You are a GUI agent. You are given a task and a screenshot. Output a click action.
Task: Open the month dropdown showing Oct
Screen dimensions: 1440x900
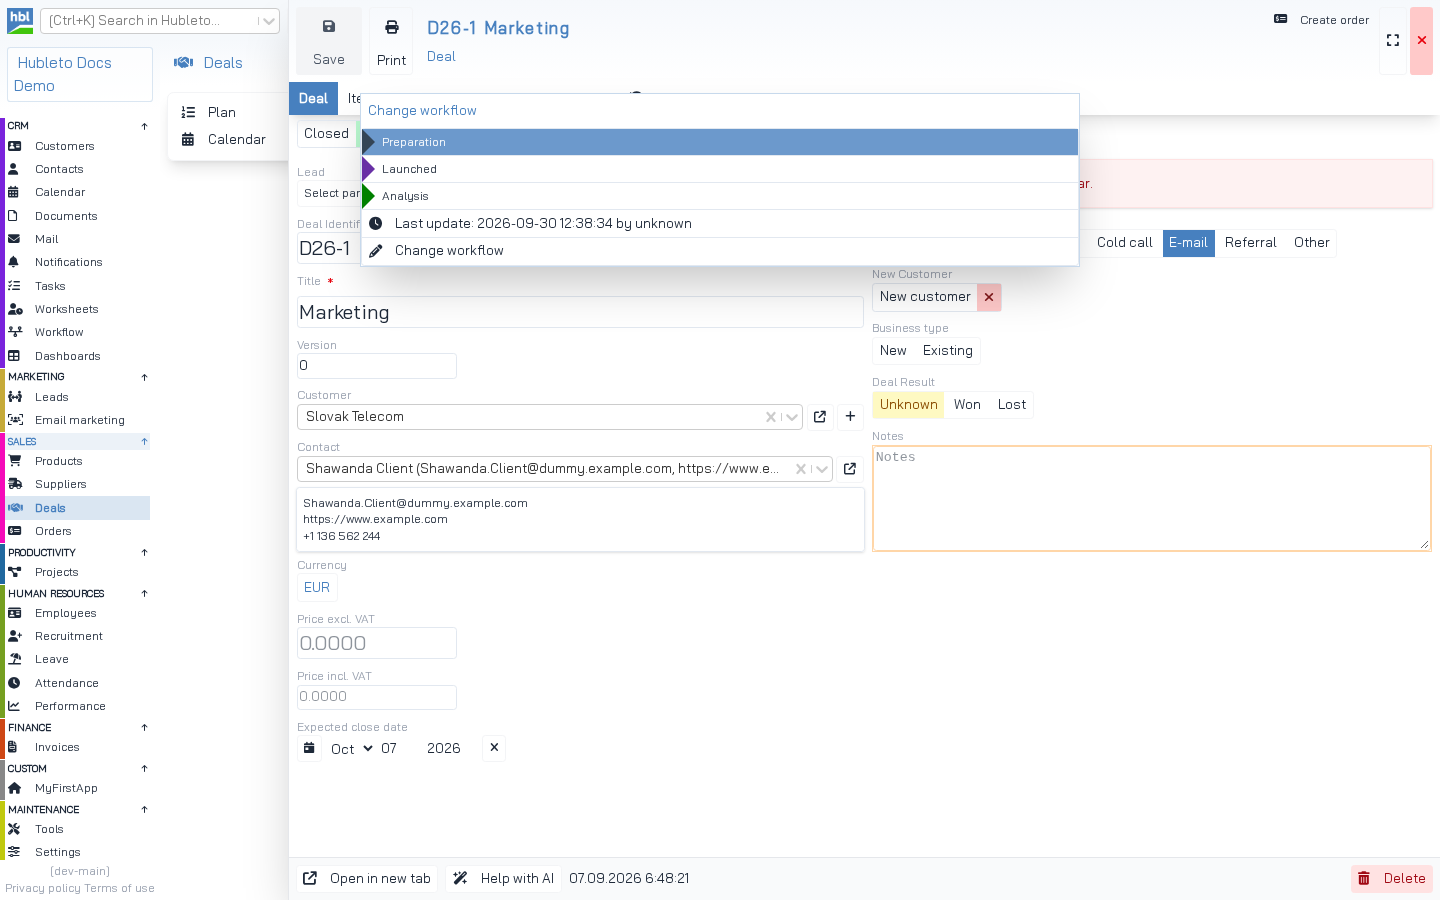(x=352, y=749)
